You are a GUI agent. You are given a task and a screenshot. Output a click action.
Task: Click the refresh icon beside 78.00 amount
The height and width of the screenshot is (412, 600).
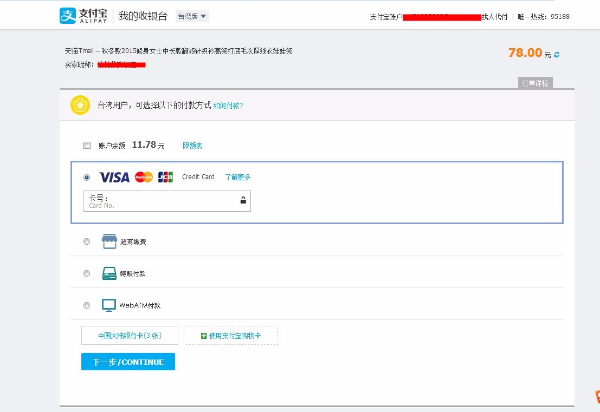click(557, 54)
